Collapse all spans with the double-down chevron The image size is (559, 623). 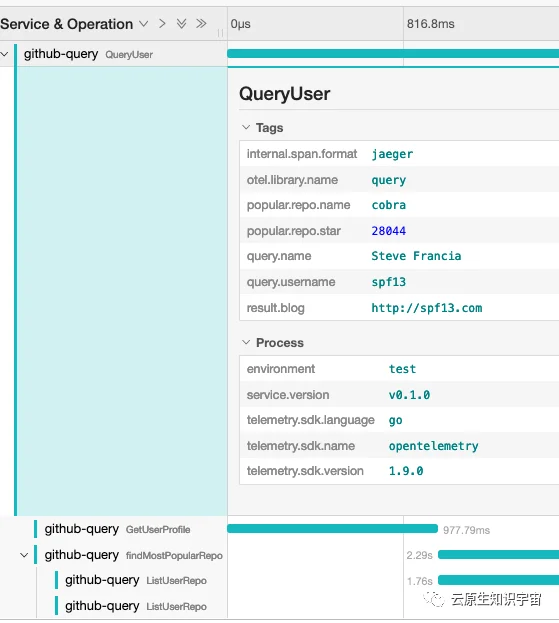(182, 24)
